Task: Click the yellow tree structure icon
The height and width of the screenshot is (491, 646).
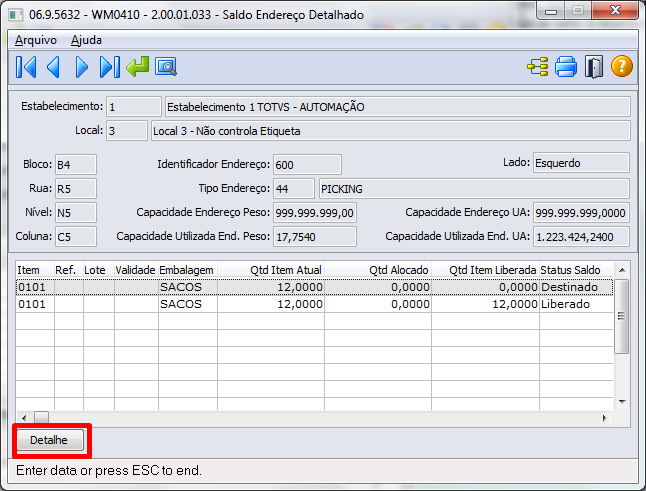Action: pyautogui.click(x=538, y=66)
